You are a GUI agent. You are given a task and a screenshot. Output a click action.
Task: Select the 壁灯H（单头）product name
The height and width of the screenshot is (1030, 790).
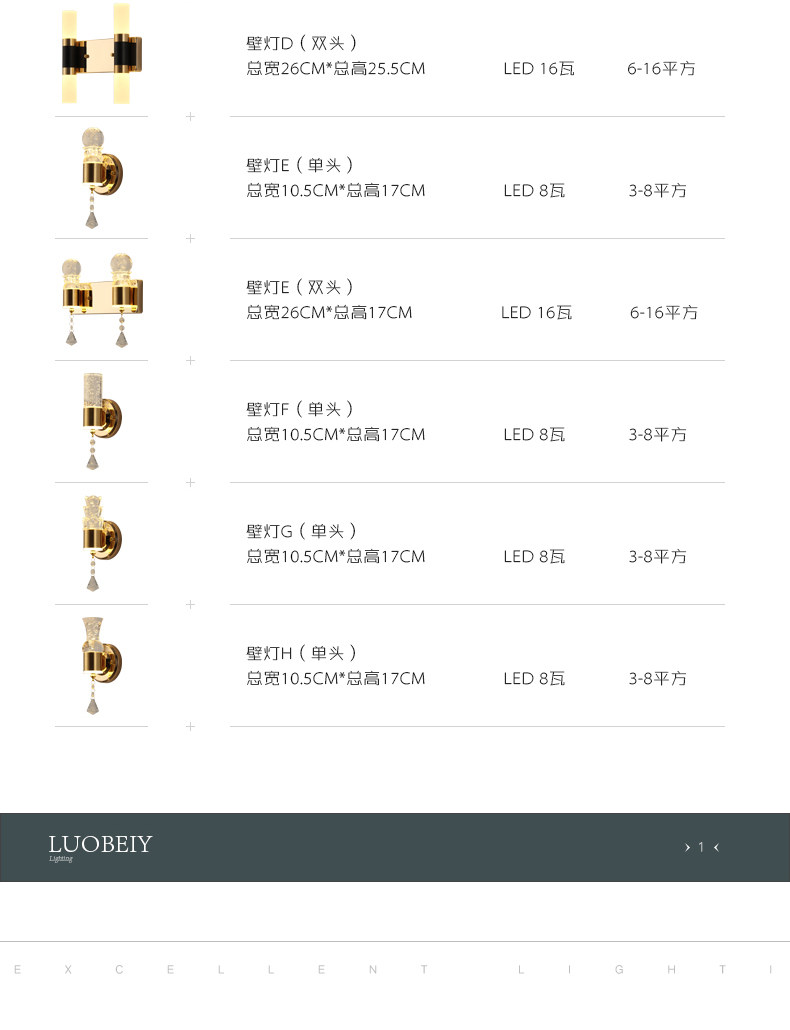pos(302,653)
